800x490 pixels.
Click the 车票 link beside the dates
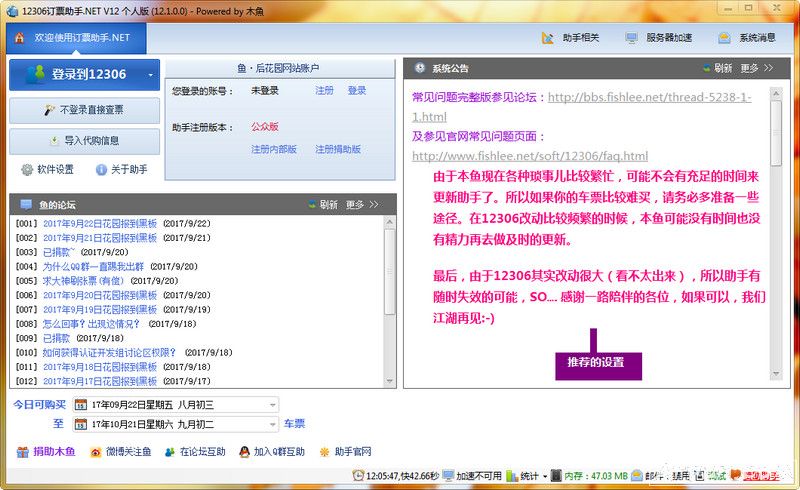[294, 424]
